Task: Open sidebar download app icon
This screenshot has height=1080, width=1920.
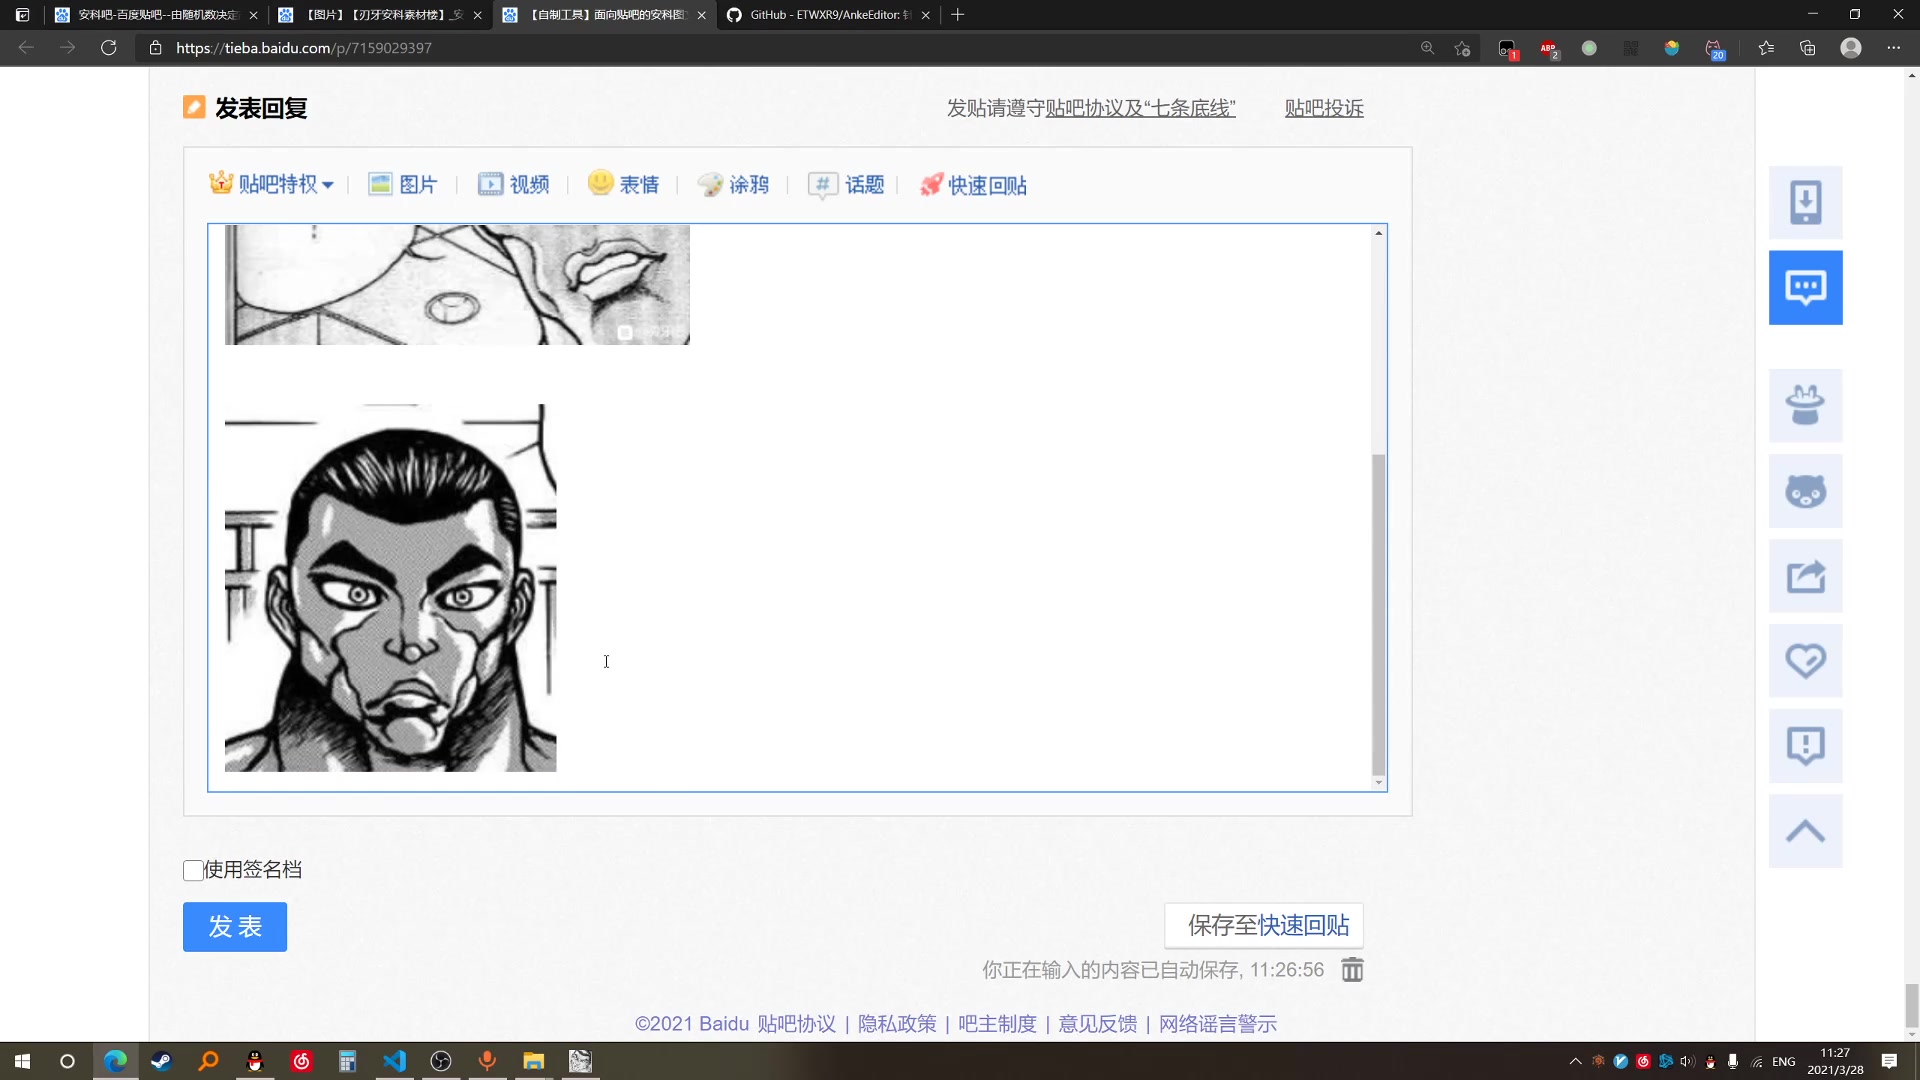Action: [1806, 202]
